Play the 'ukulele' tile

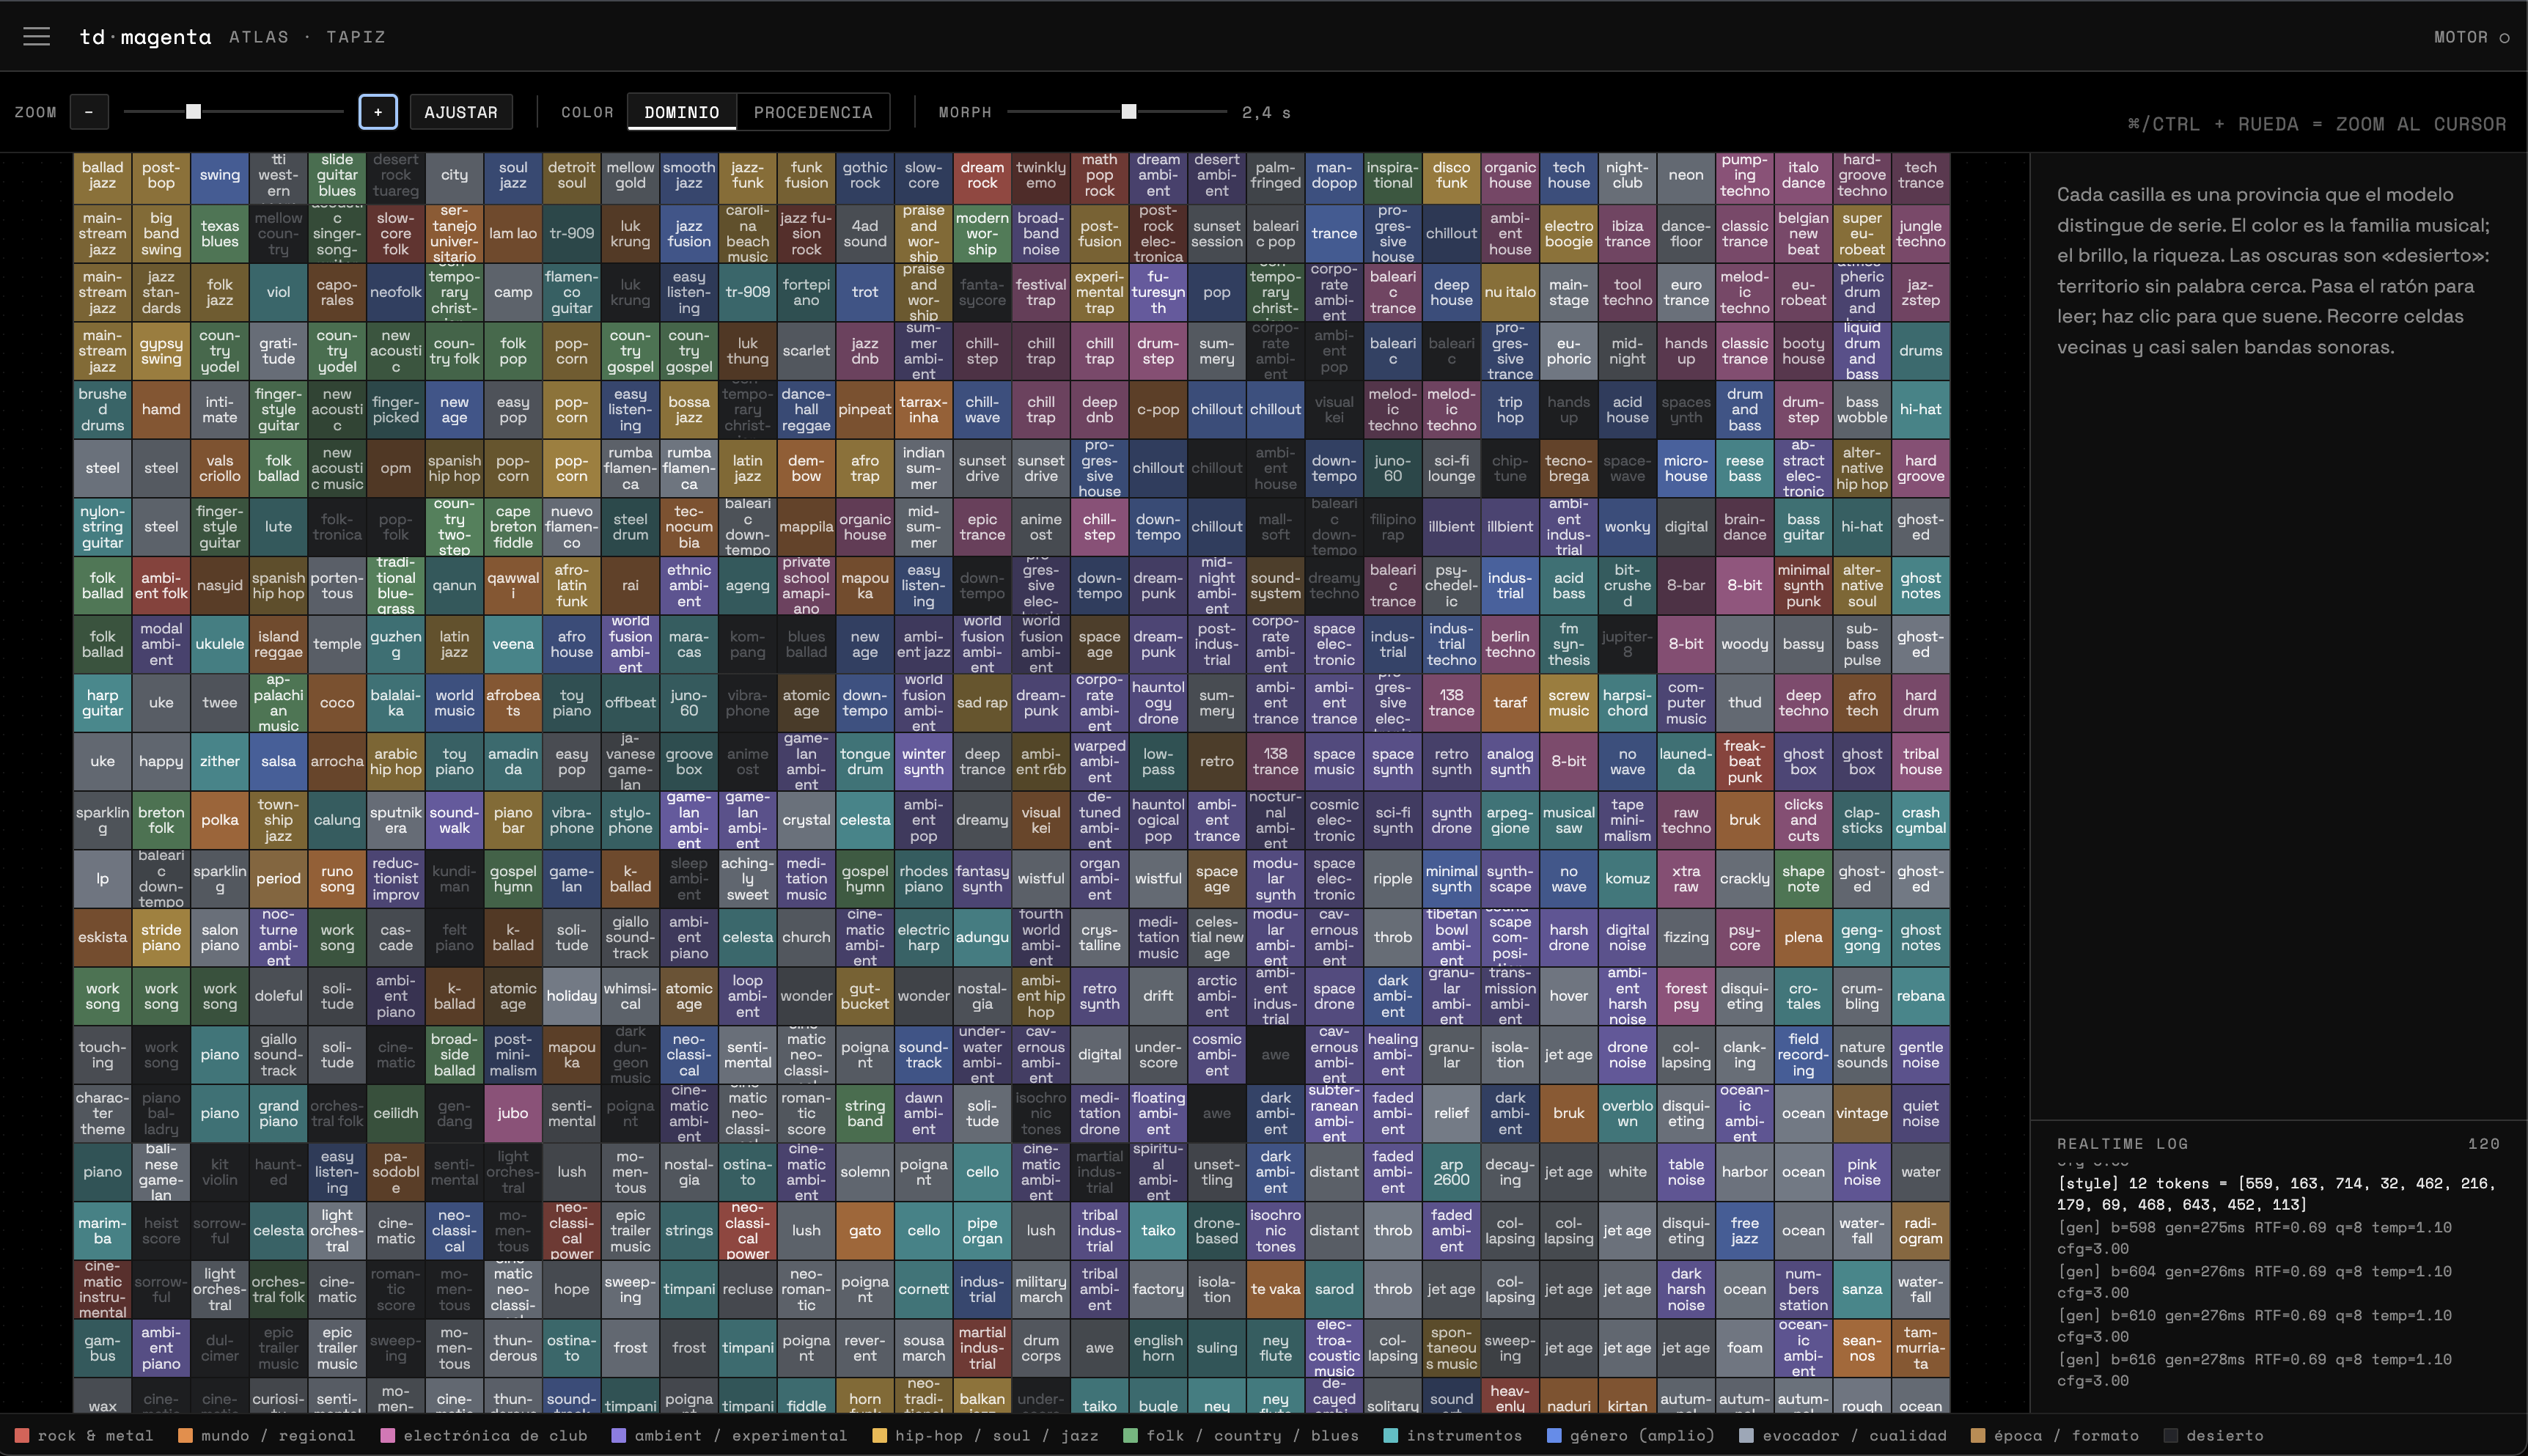coord(220,644)
